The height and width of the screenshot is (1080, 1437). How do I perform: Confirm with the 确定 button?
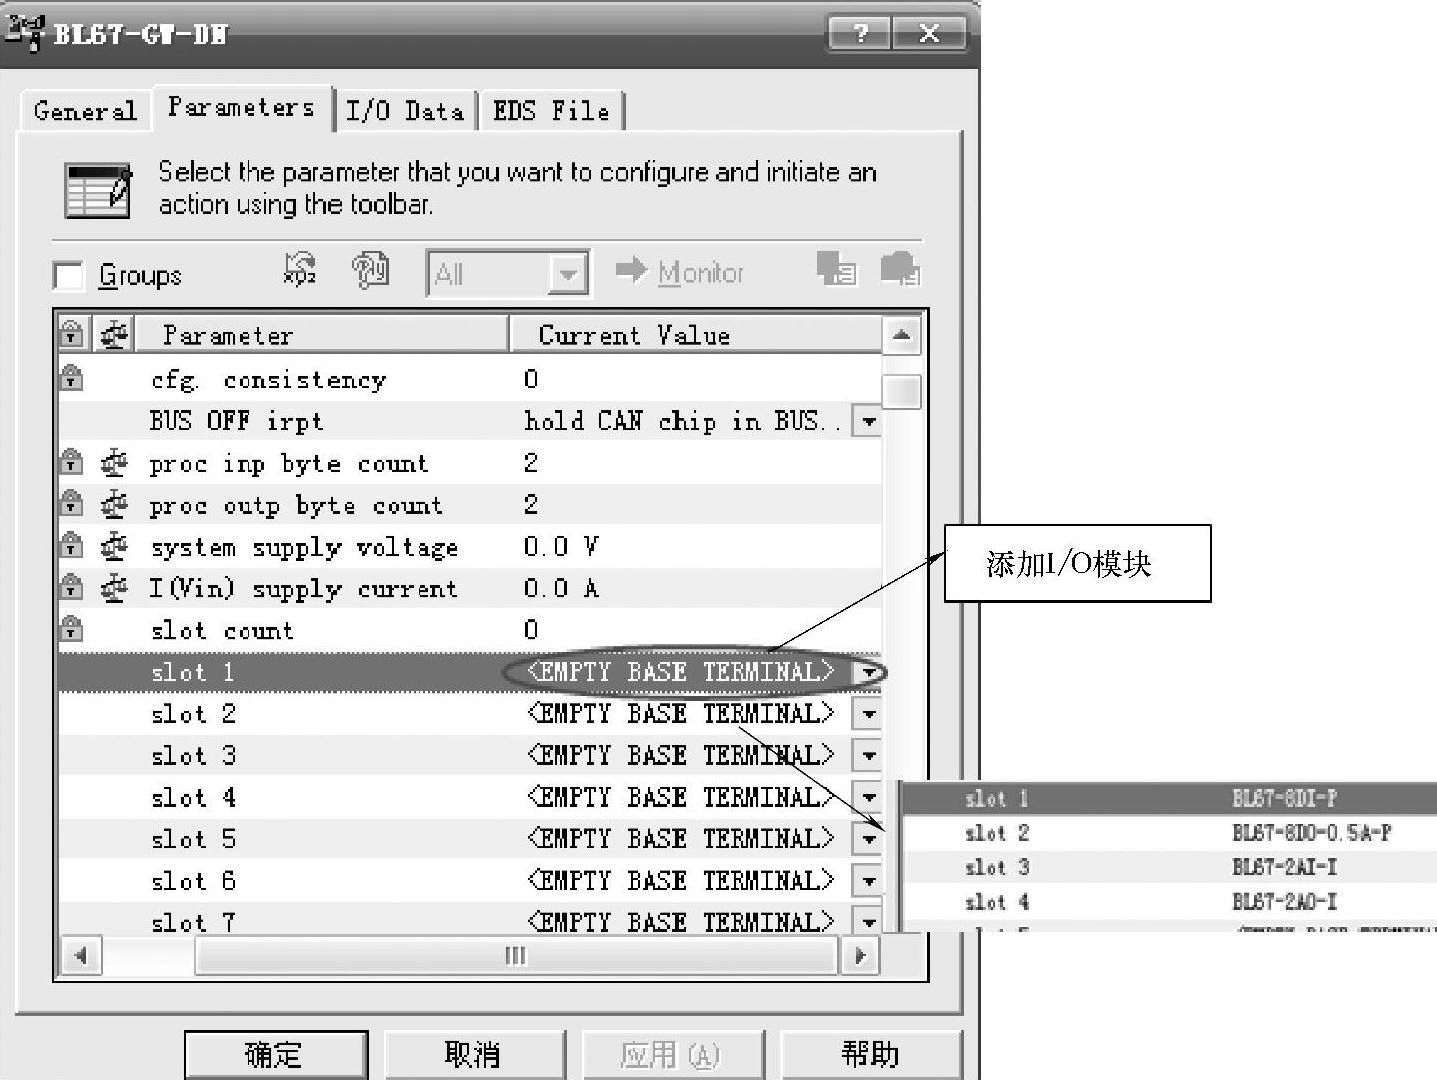point(275,1054)
